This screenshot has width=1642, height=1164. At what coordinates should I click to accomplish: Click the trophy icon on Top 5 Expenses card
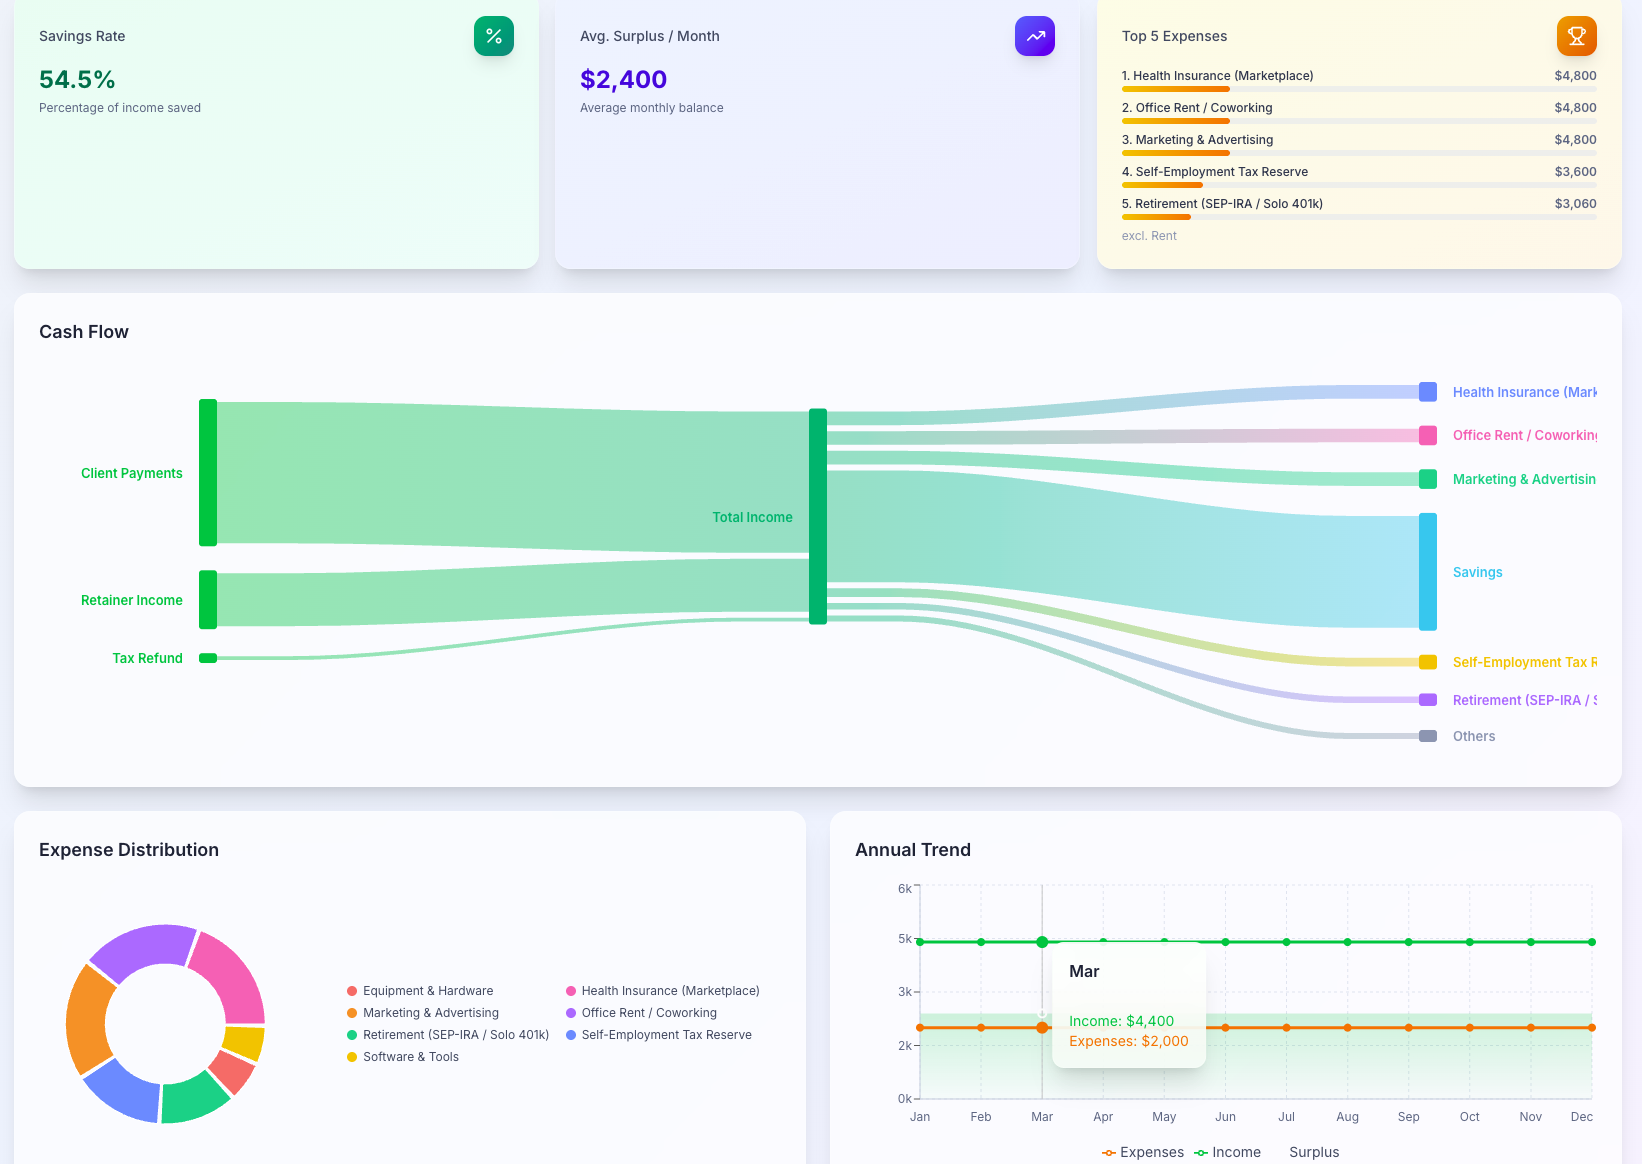tap(1576, 35)
